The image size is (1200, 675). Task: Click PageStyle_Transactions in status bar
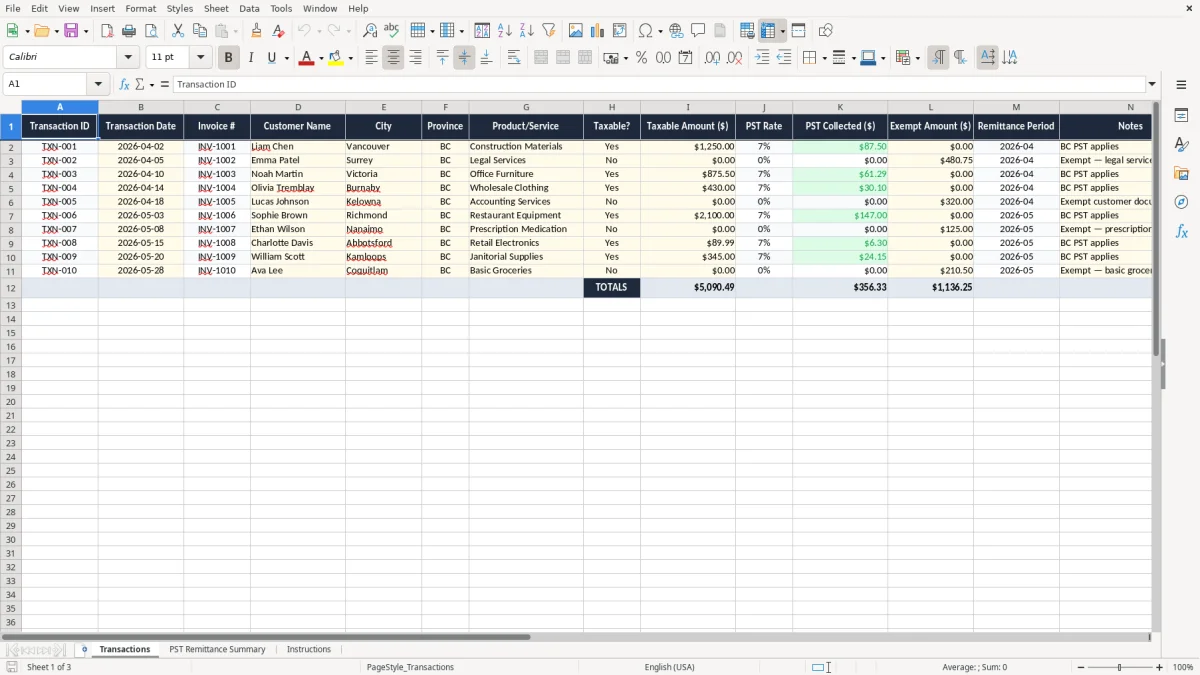pos(410,667)
